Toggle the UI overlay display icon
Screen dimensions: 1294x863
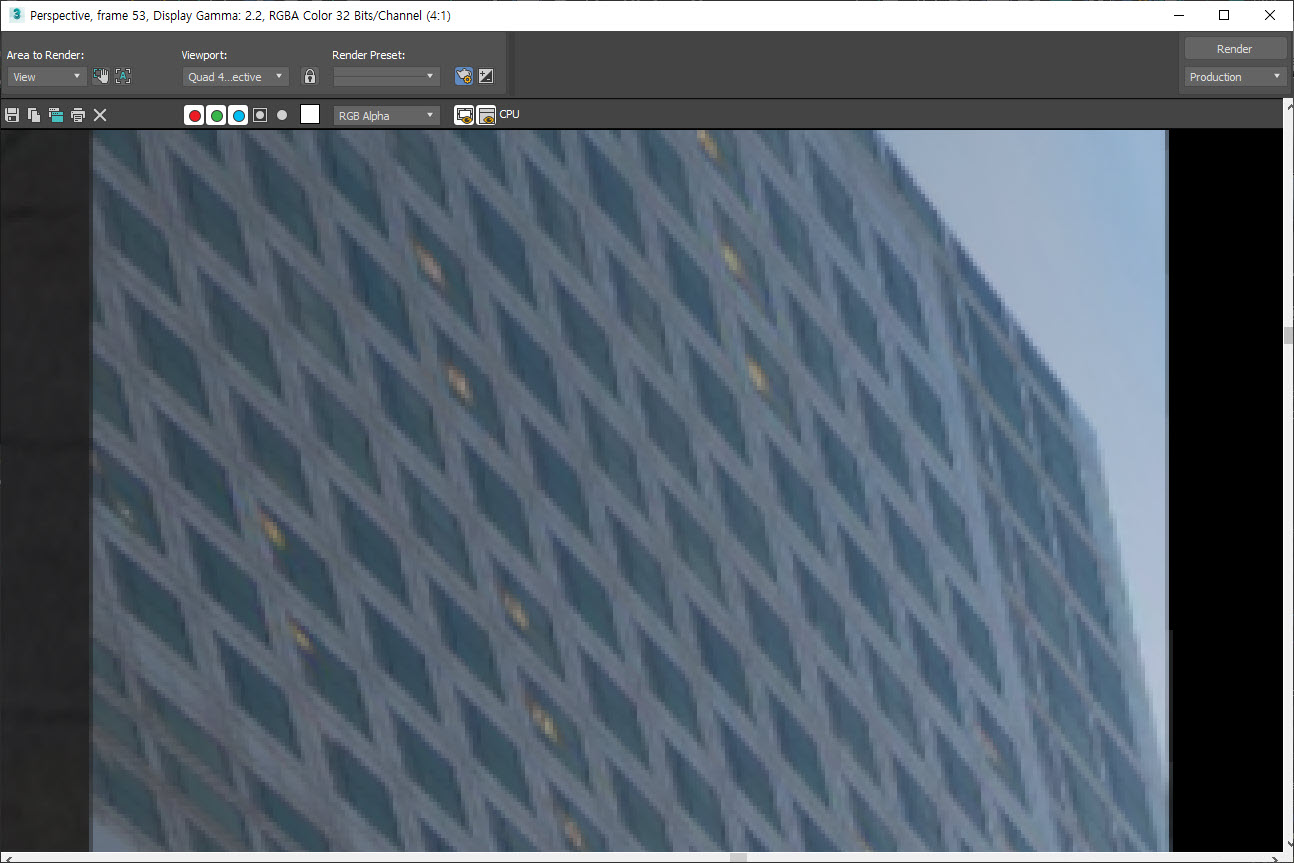464,115
